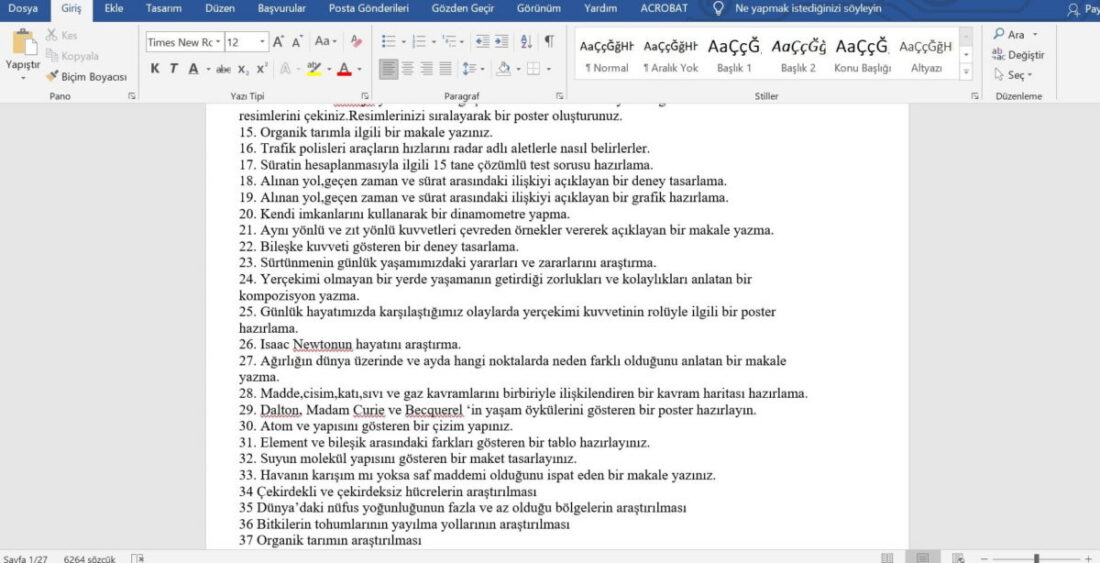Click the Ara find button

point(1014,34)
